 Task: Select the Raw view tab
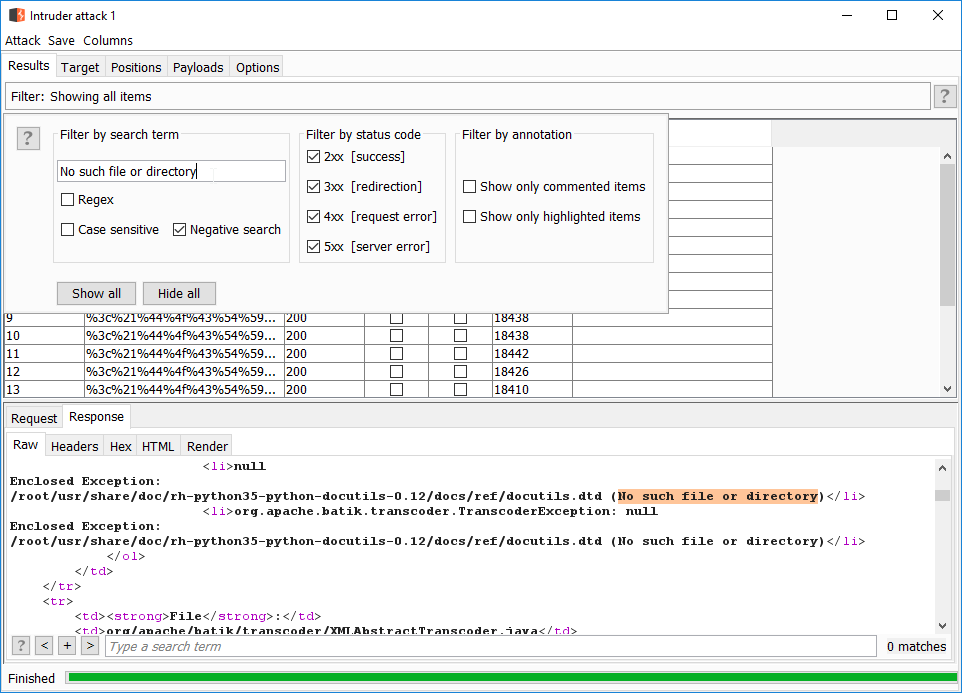[x=26, y=445]
